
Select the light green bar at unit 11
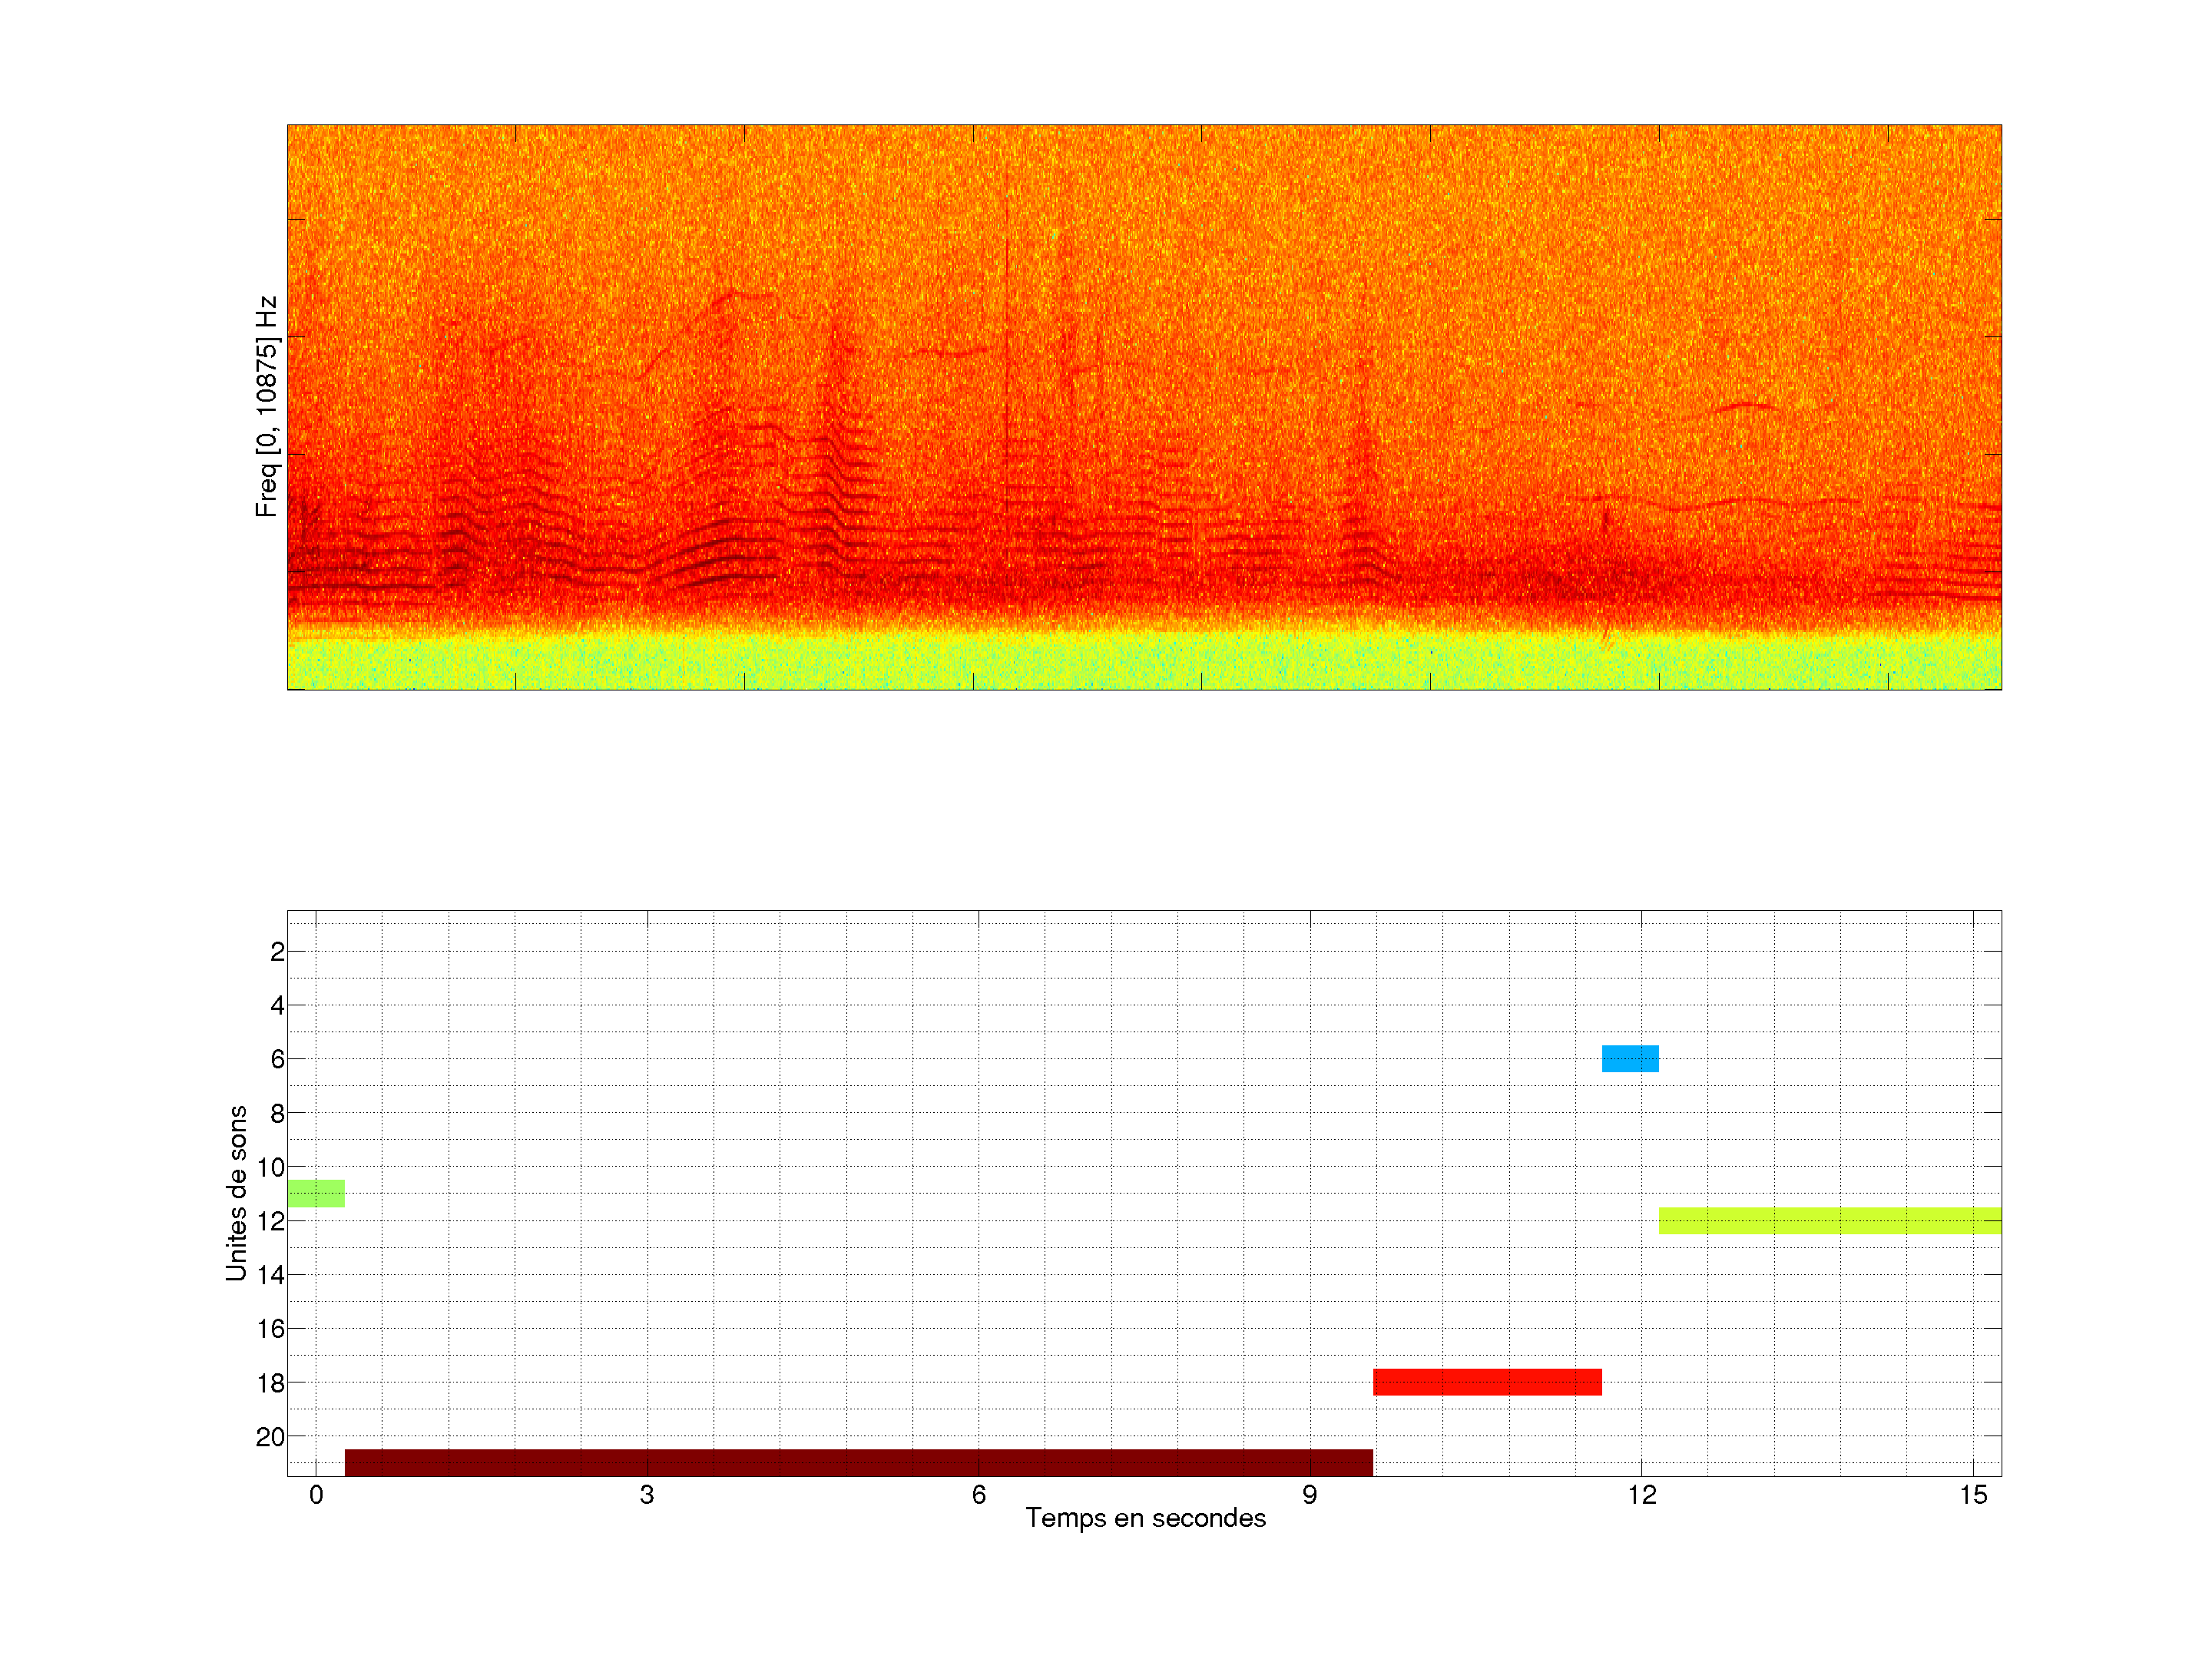pyautogui.click(x=316, y=1193)
